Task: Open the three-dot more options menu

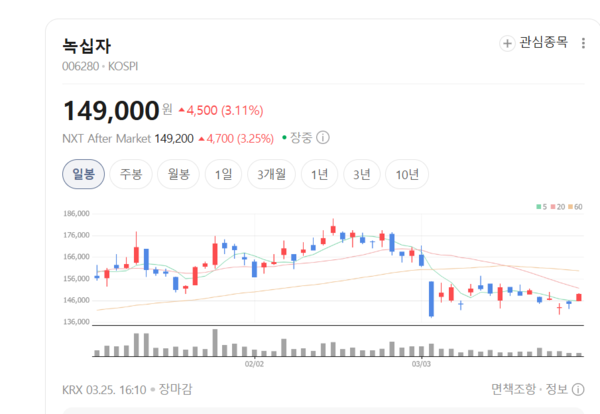Action: click(x=583, y=43)
